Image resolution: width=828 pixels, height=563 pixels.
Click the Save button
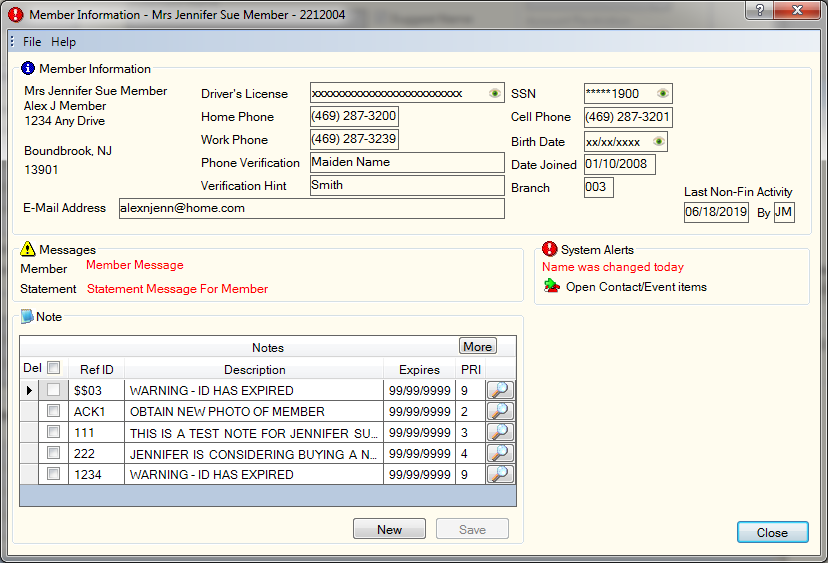pos(472,529)
